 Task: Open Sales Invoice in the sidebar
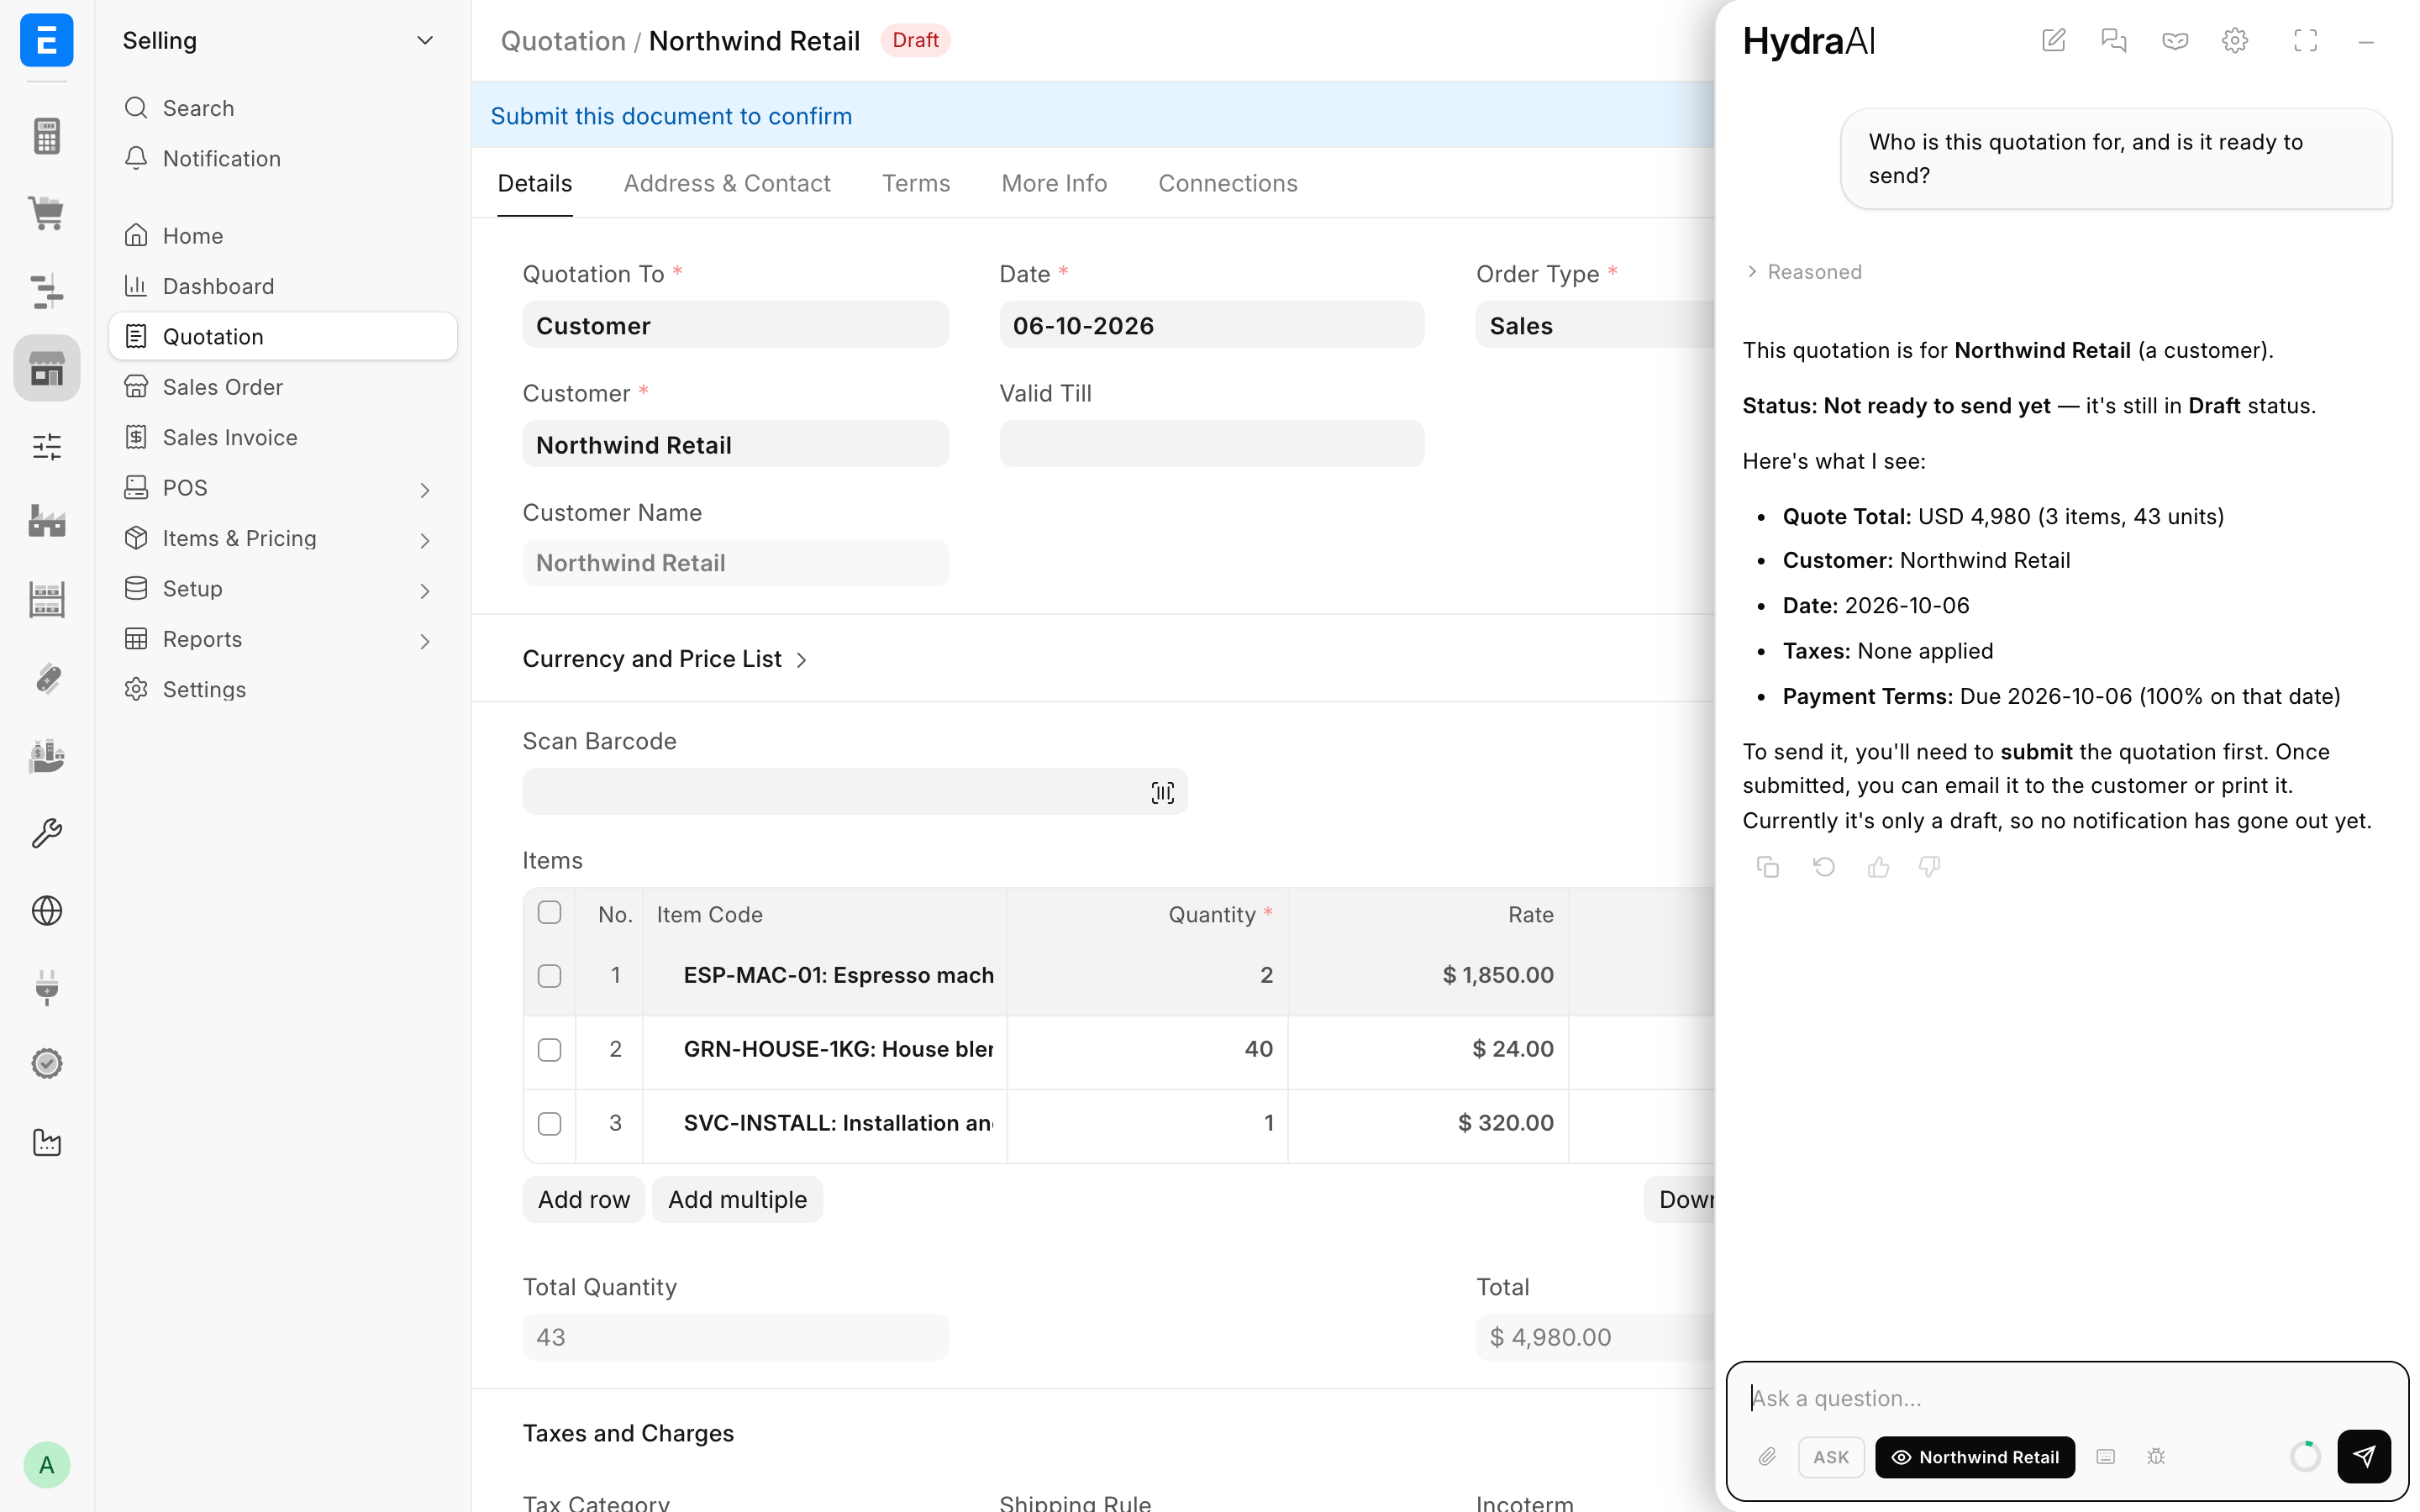[283, 437]
